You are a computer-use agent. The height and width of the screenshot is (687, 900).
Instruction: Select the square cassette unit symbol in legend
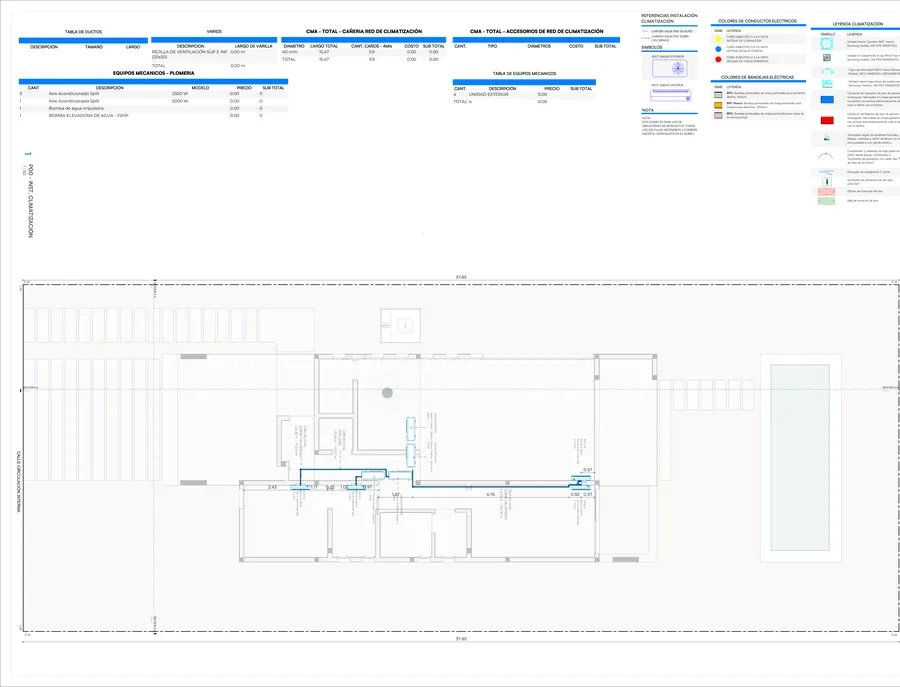827,58
